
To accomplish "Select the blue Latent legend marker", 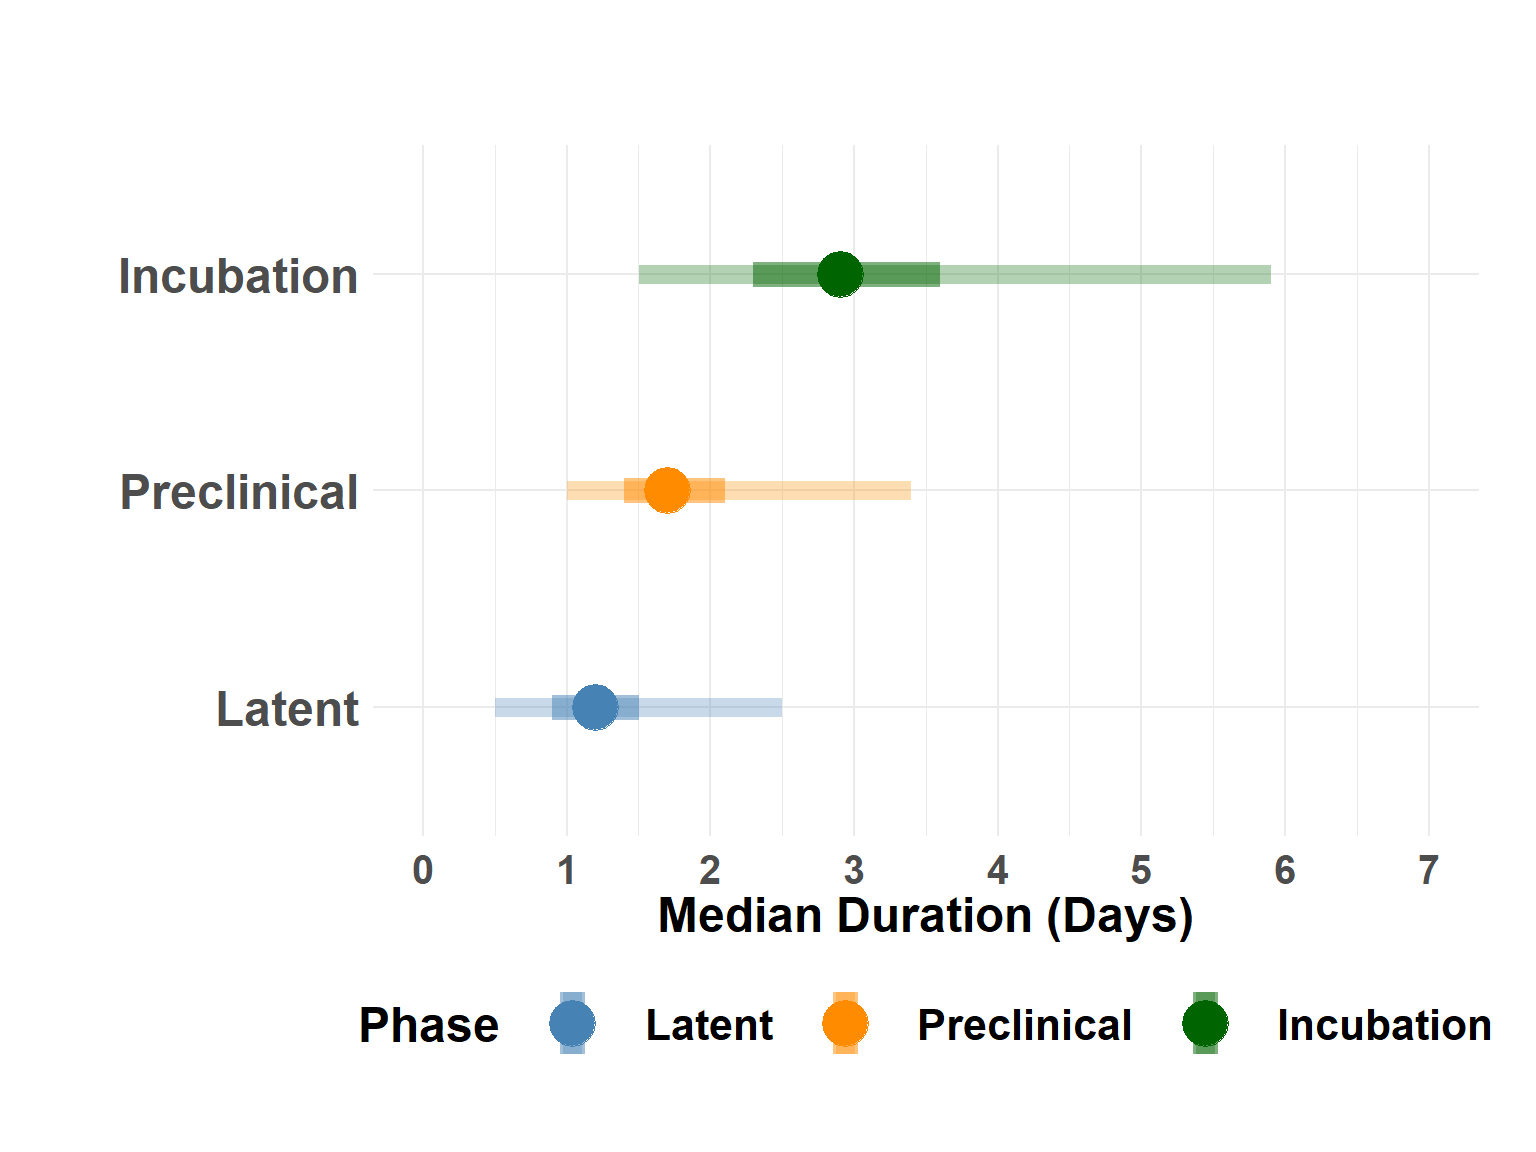I will coord(572,1023).
